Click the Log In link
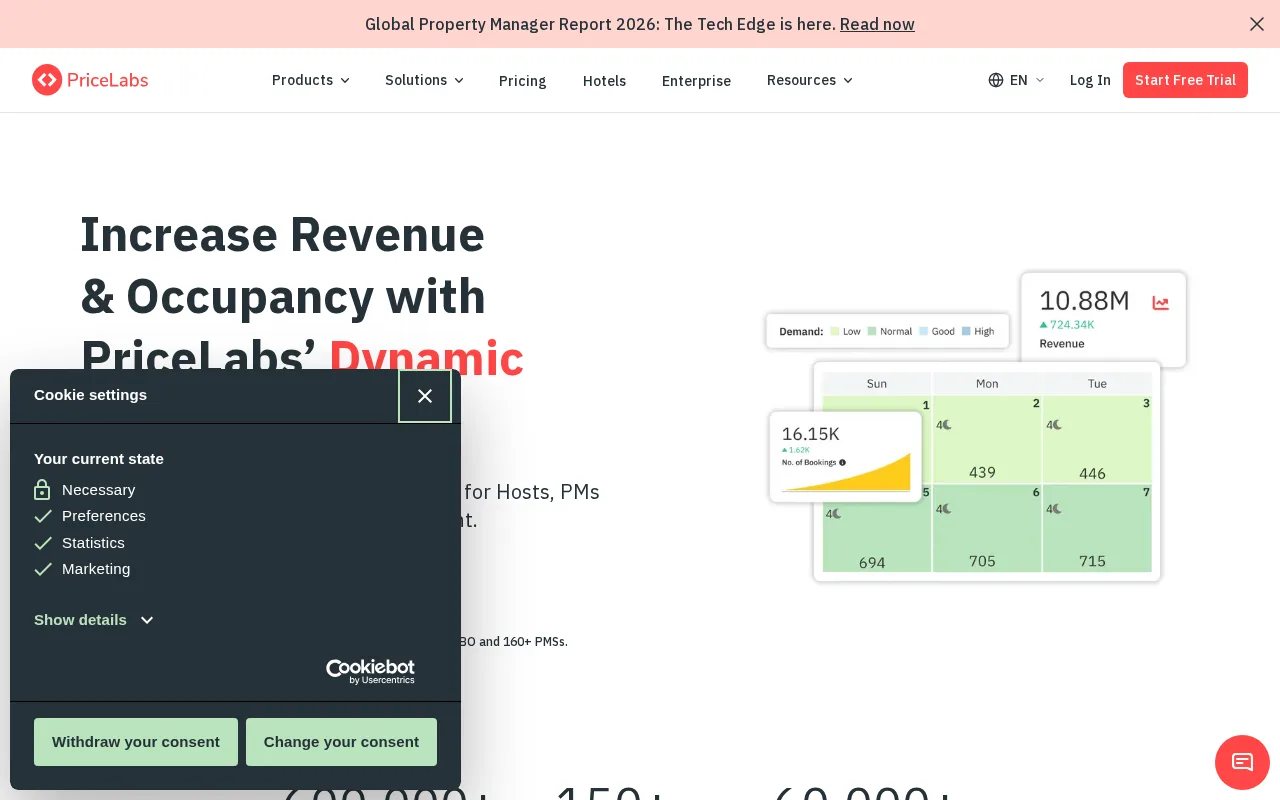1280x800 pixels. click(1090, 80)
